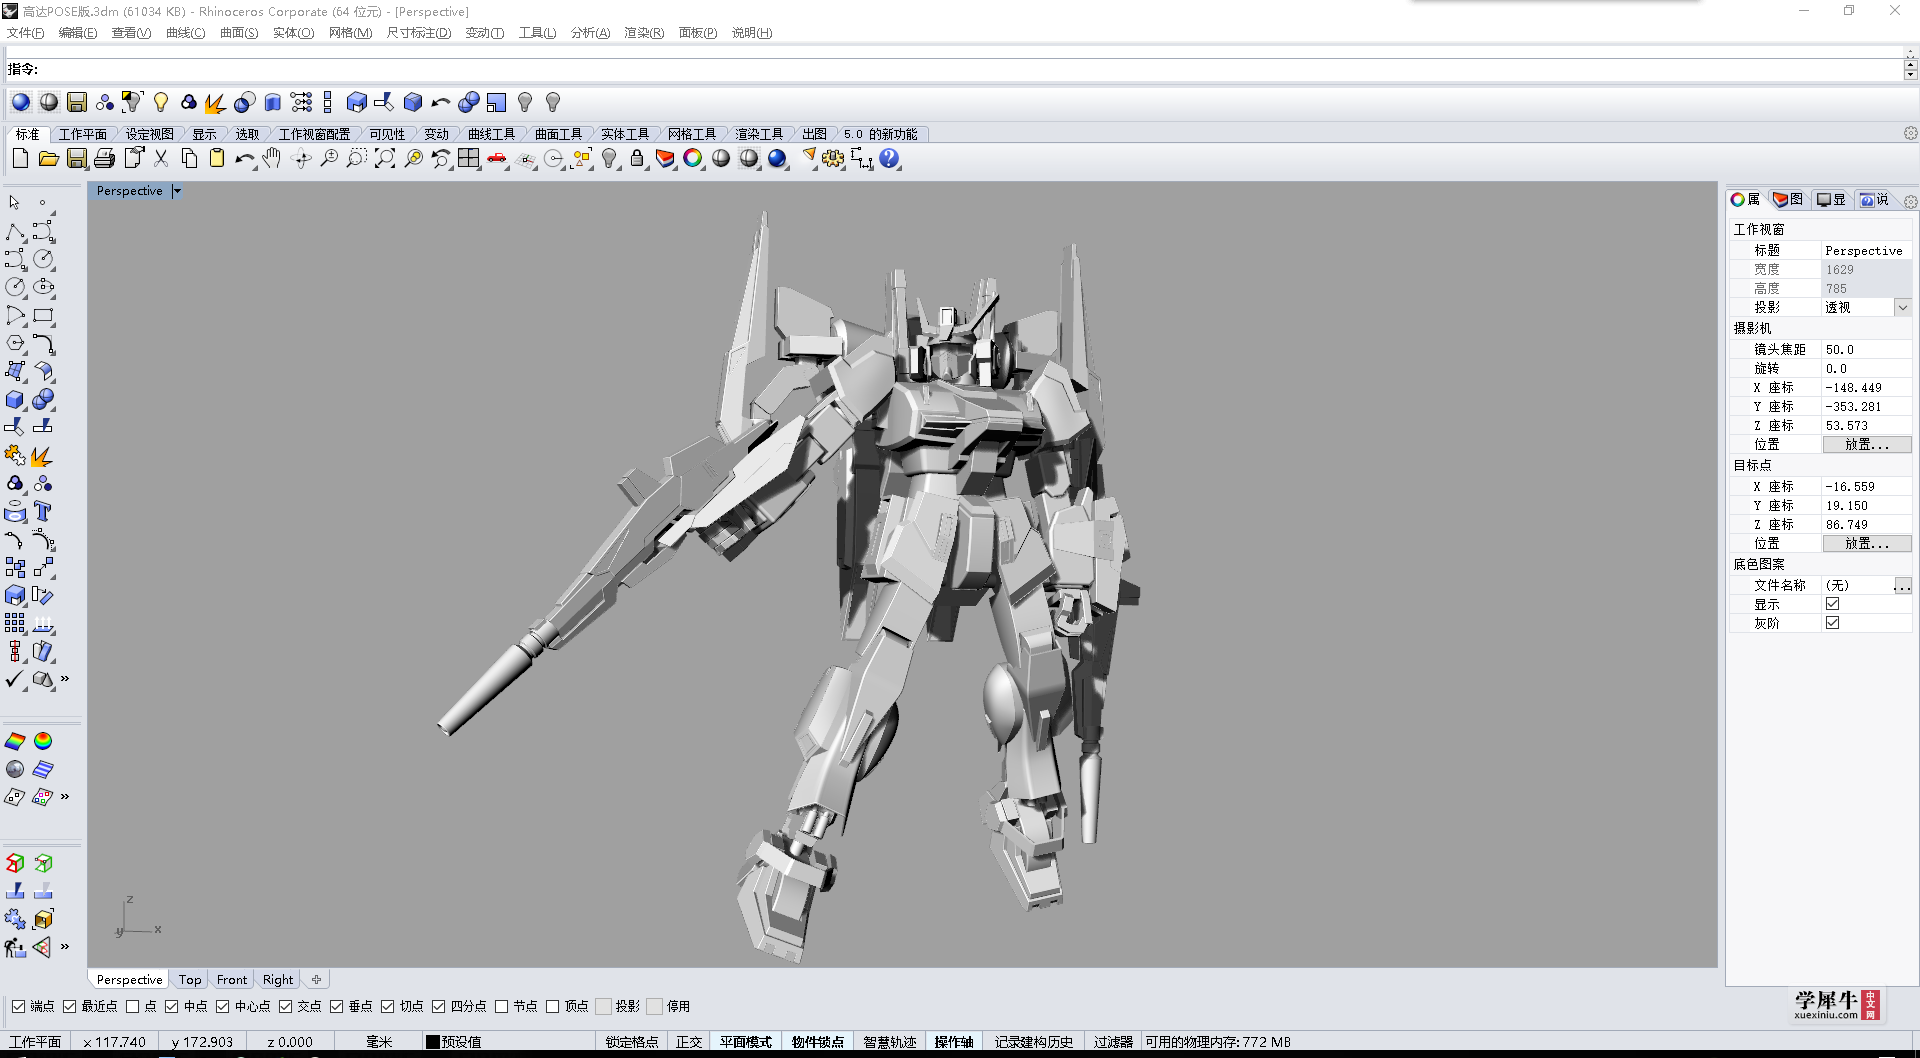The height and width of the screenshot is (1058, 1920).
Task: Toggle the 最近点 osnap checkbox
Action: 69,1006
